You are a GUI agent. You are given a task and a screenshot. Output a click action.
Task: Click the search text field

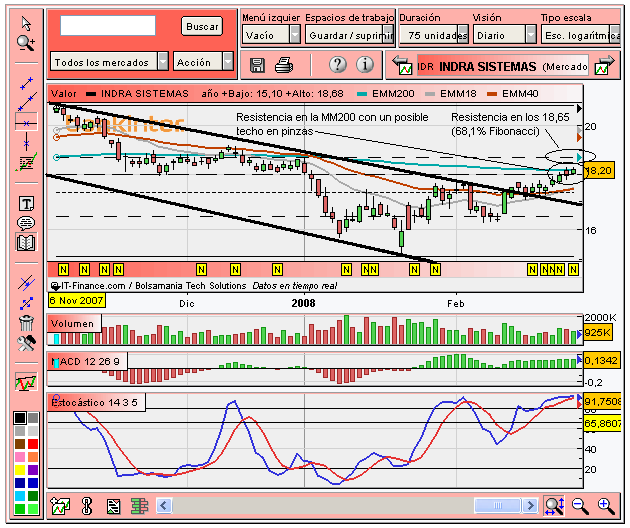[x=108, y=26]
